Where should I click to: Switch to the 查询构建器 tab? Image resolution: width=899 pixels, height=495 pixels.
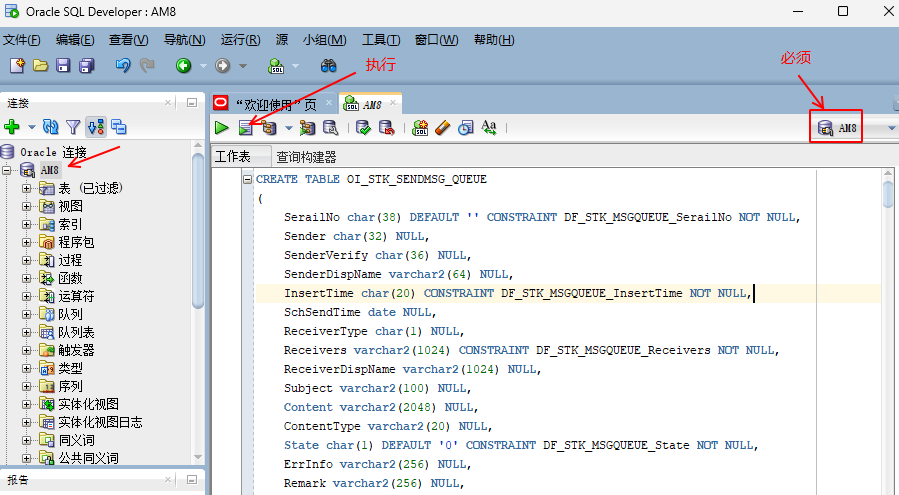[306, 157]
